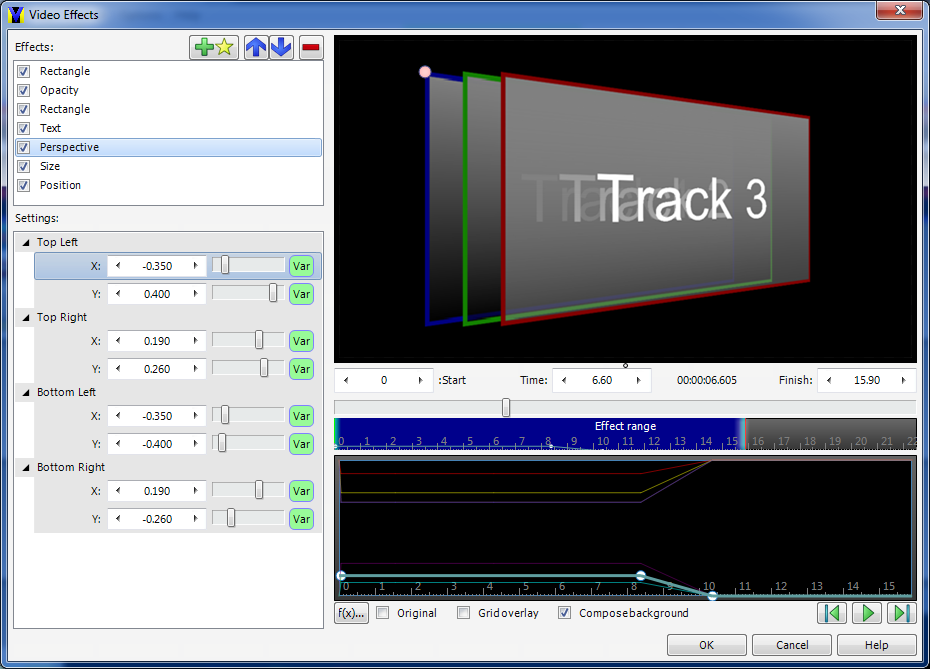Enable the Grid overlay checkbox

point(463,613)
